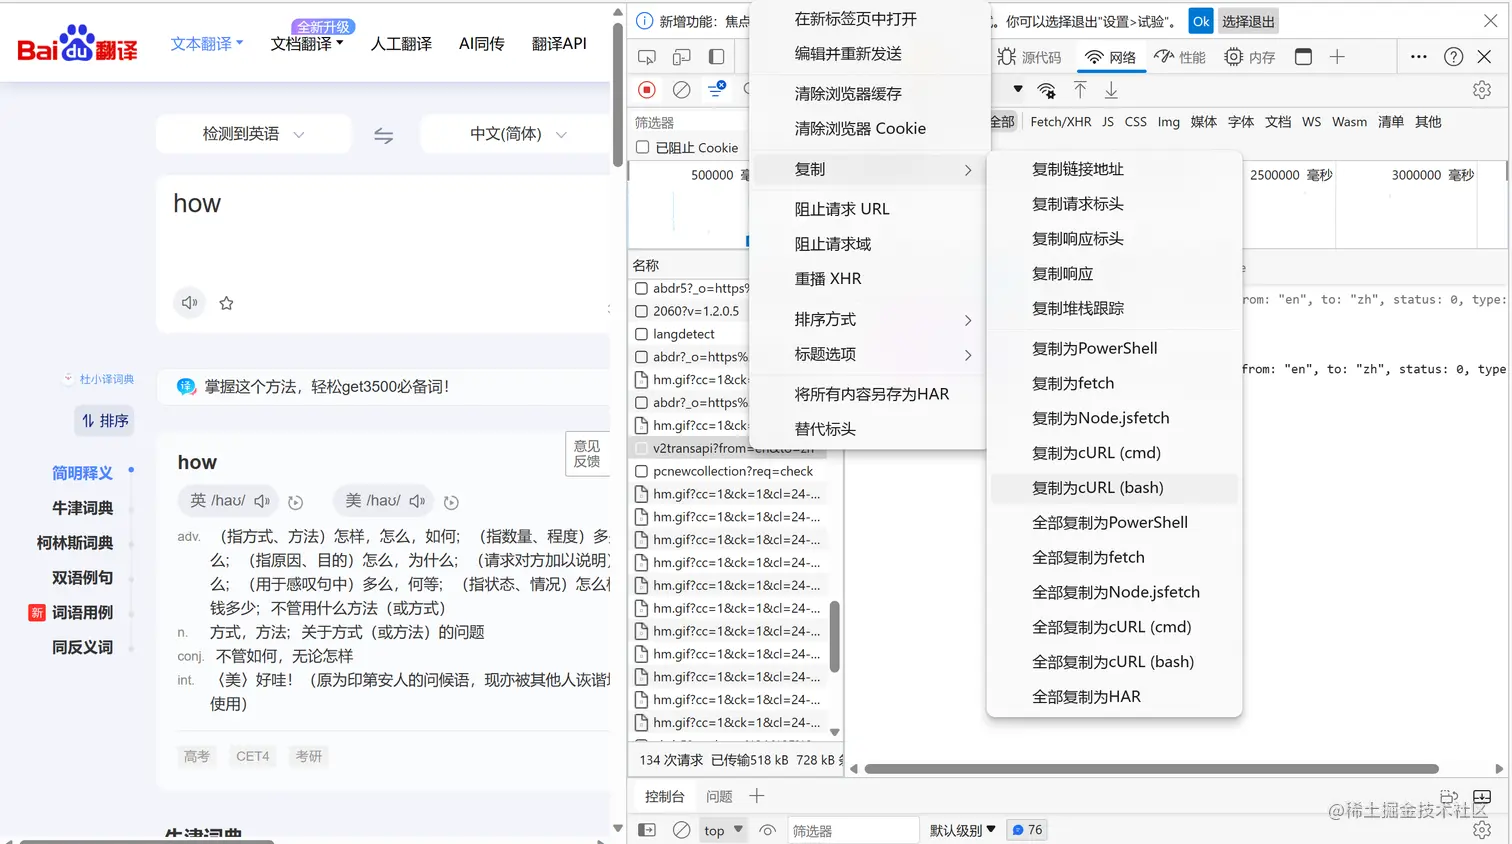1512x844 pixels.
Task: Focus the network 筛选器 filter field
Action: (690, 122)
